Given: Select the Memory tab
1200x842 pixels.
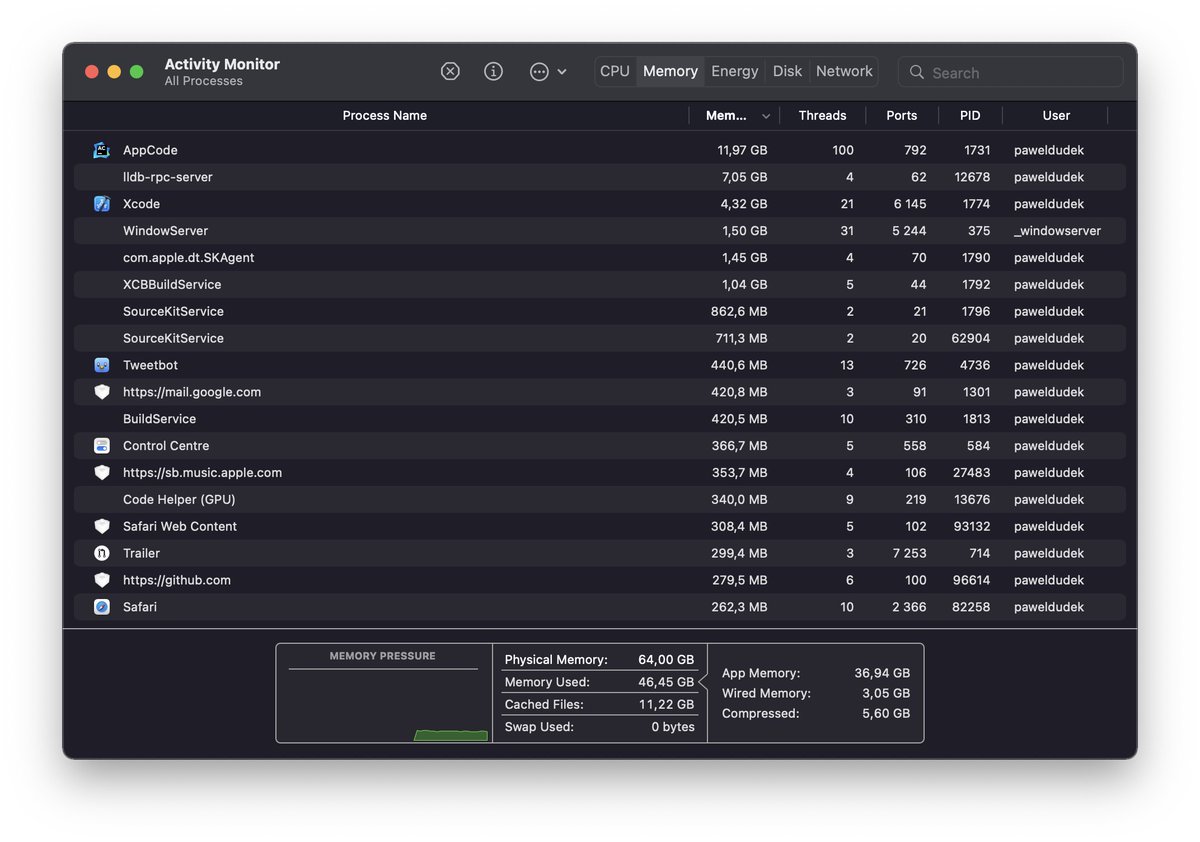Looking at the screenshot, I should [670, 71].
